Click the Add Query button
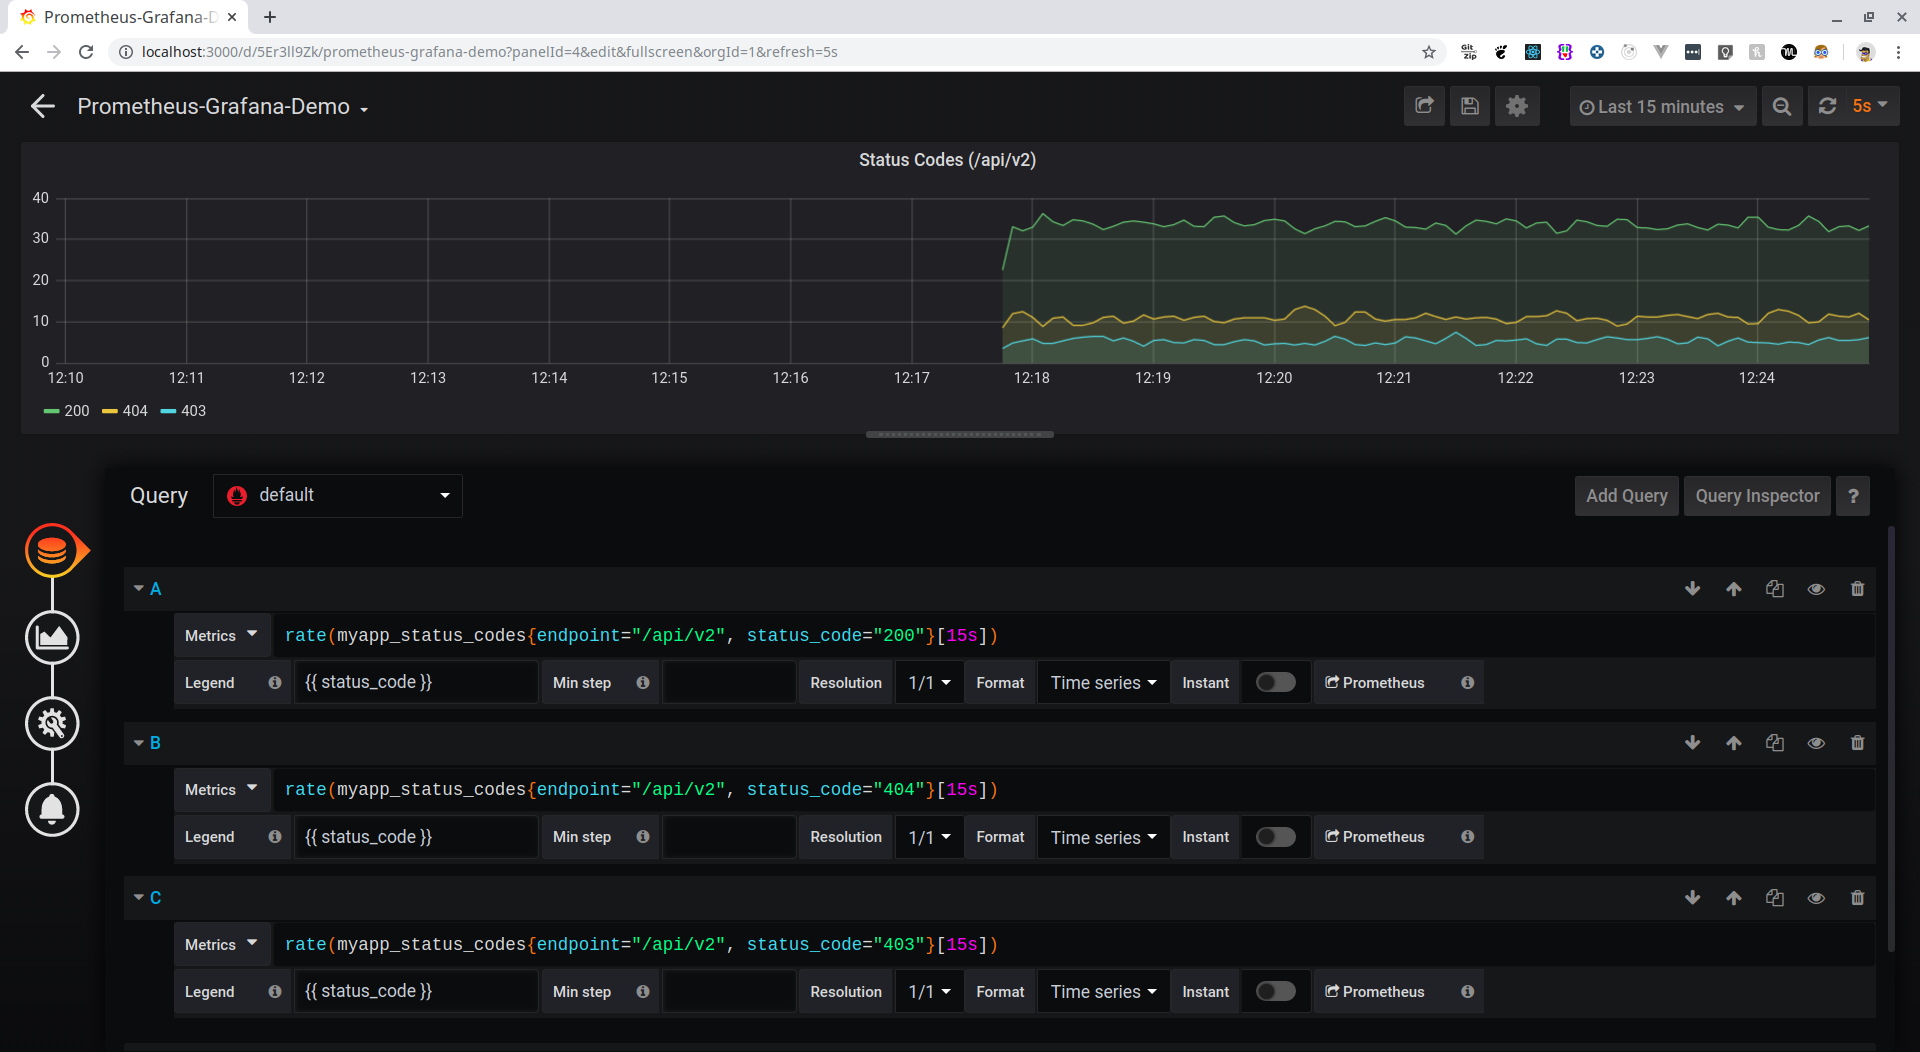Screen dimensions: 1920x1052 coord(1626,495)
